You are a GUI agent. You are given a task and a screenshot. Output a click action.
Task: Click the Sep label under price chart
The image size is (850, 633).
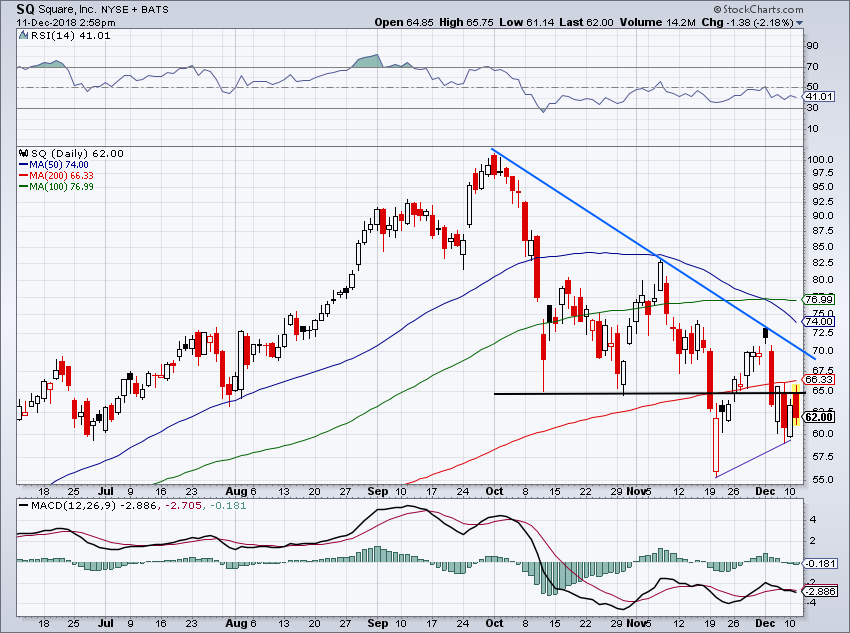[x=378, y=491]
